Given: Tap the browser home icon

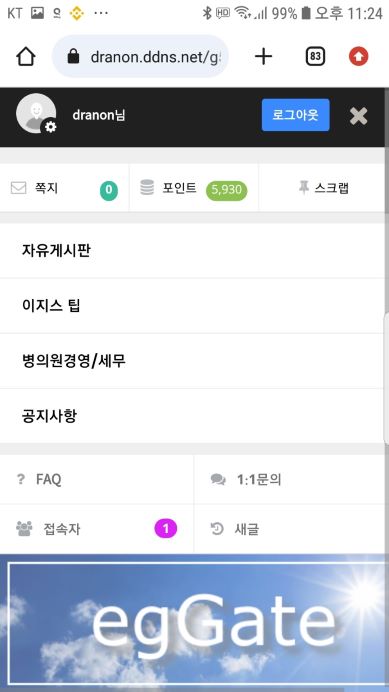Looking at the screenshot, I should pyautogui.click(x=26, y=56).
